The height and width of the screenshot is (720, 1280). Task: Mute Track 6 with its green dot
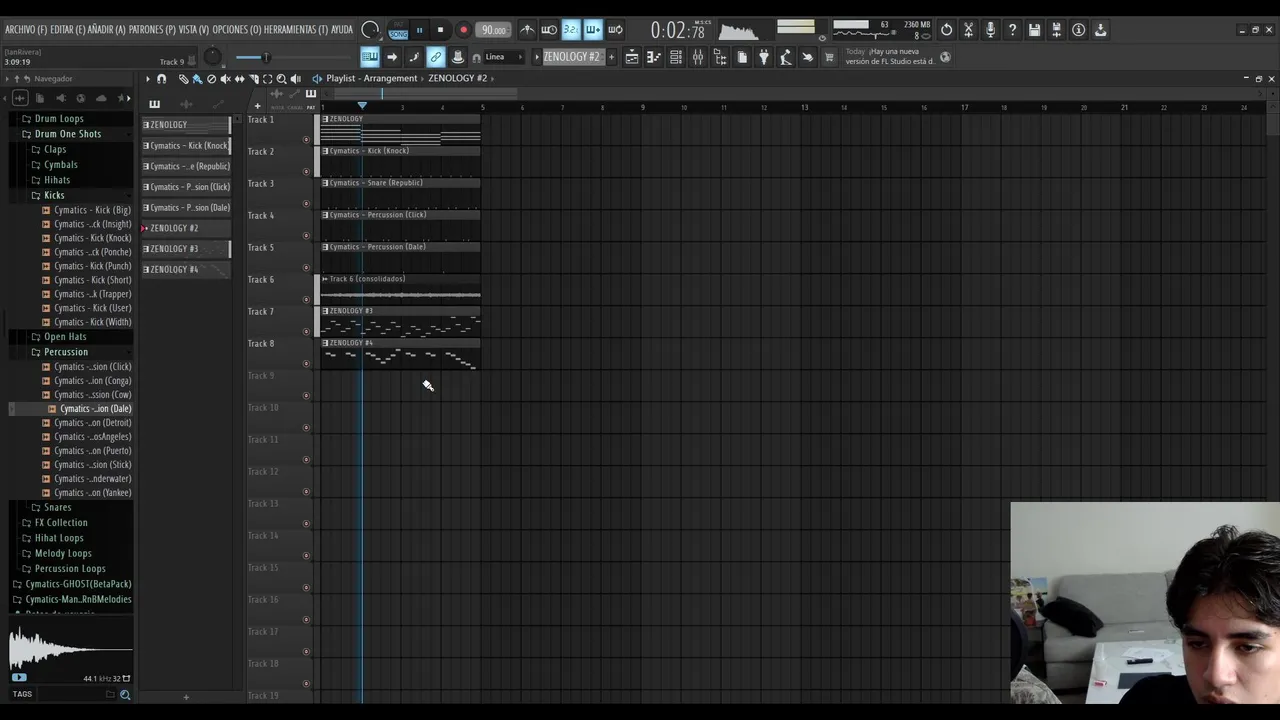pos(306,300)
